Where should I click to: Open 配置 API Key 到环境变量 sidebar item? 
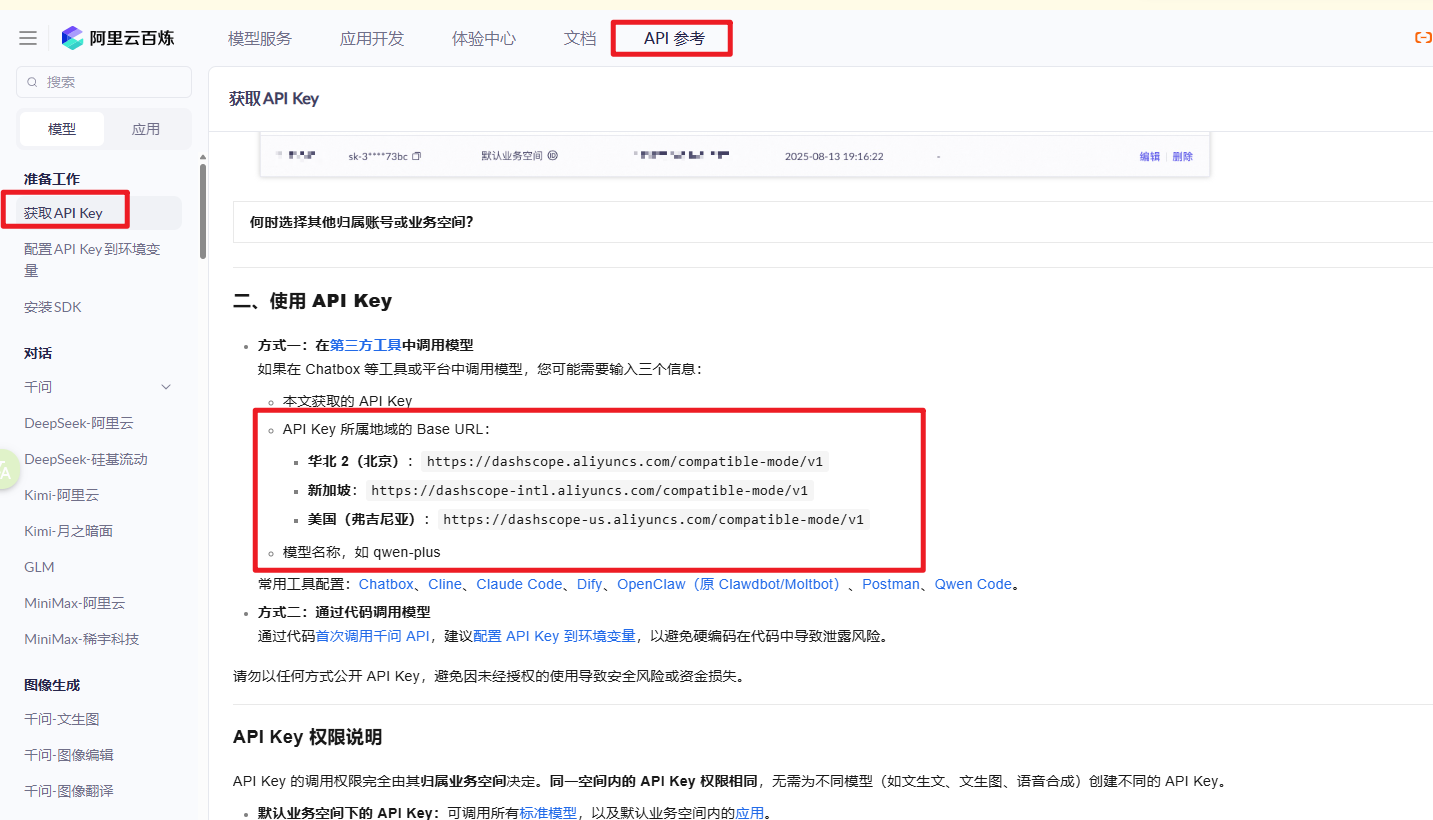(93, 260)
